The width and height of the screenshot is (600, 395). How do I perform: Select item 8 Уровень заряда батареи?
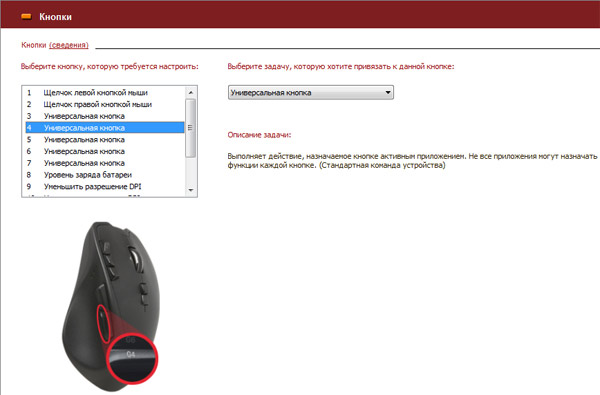[104, 175]
